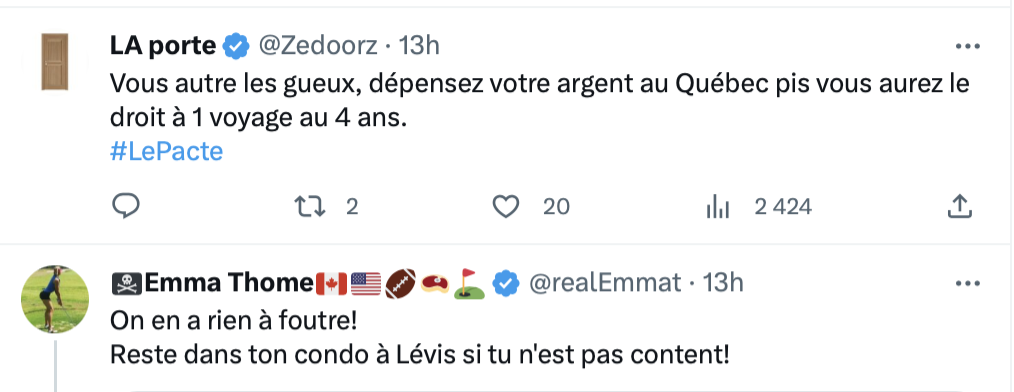Click the verified badge beside Emma Thome
The image size is (1014, 392).
coord(506,283)
